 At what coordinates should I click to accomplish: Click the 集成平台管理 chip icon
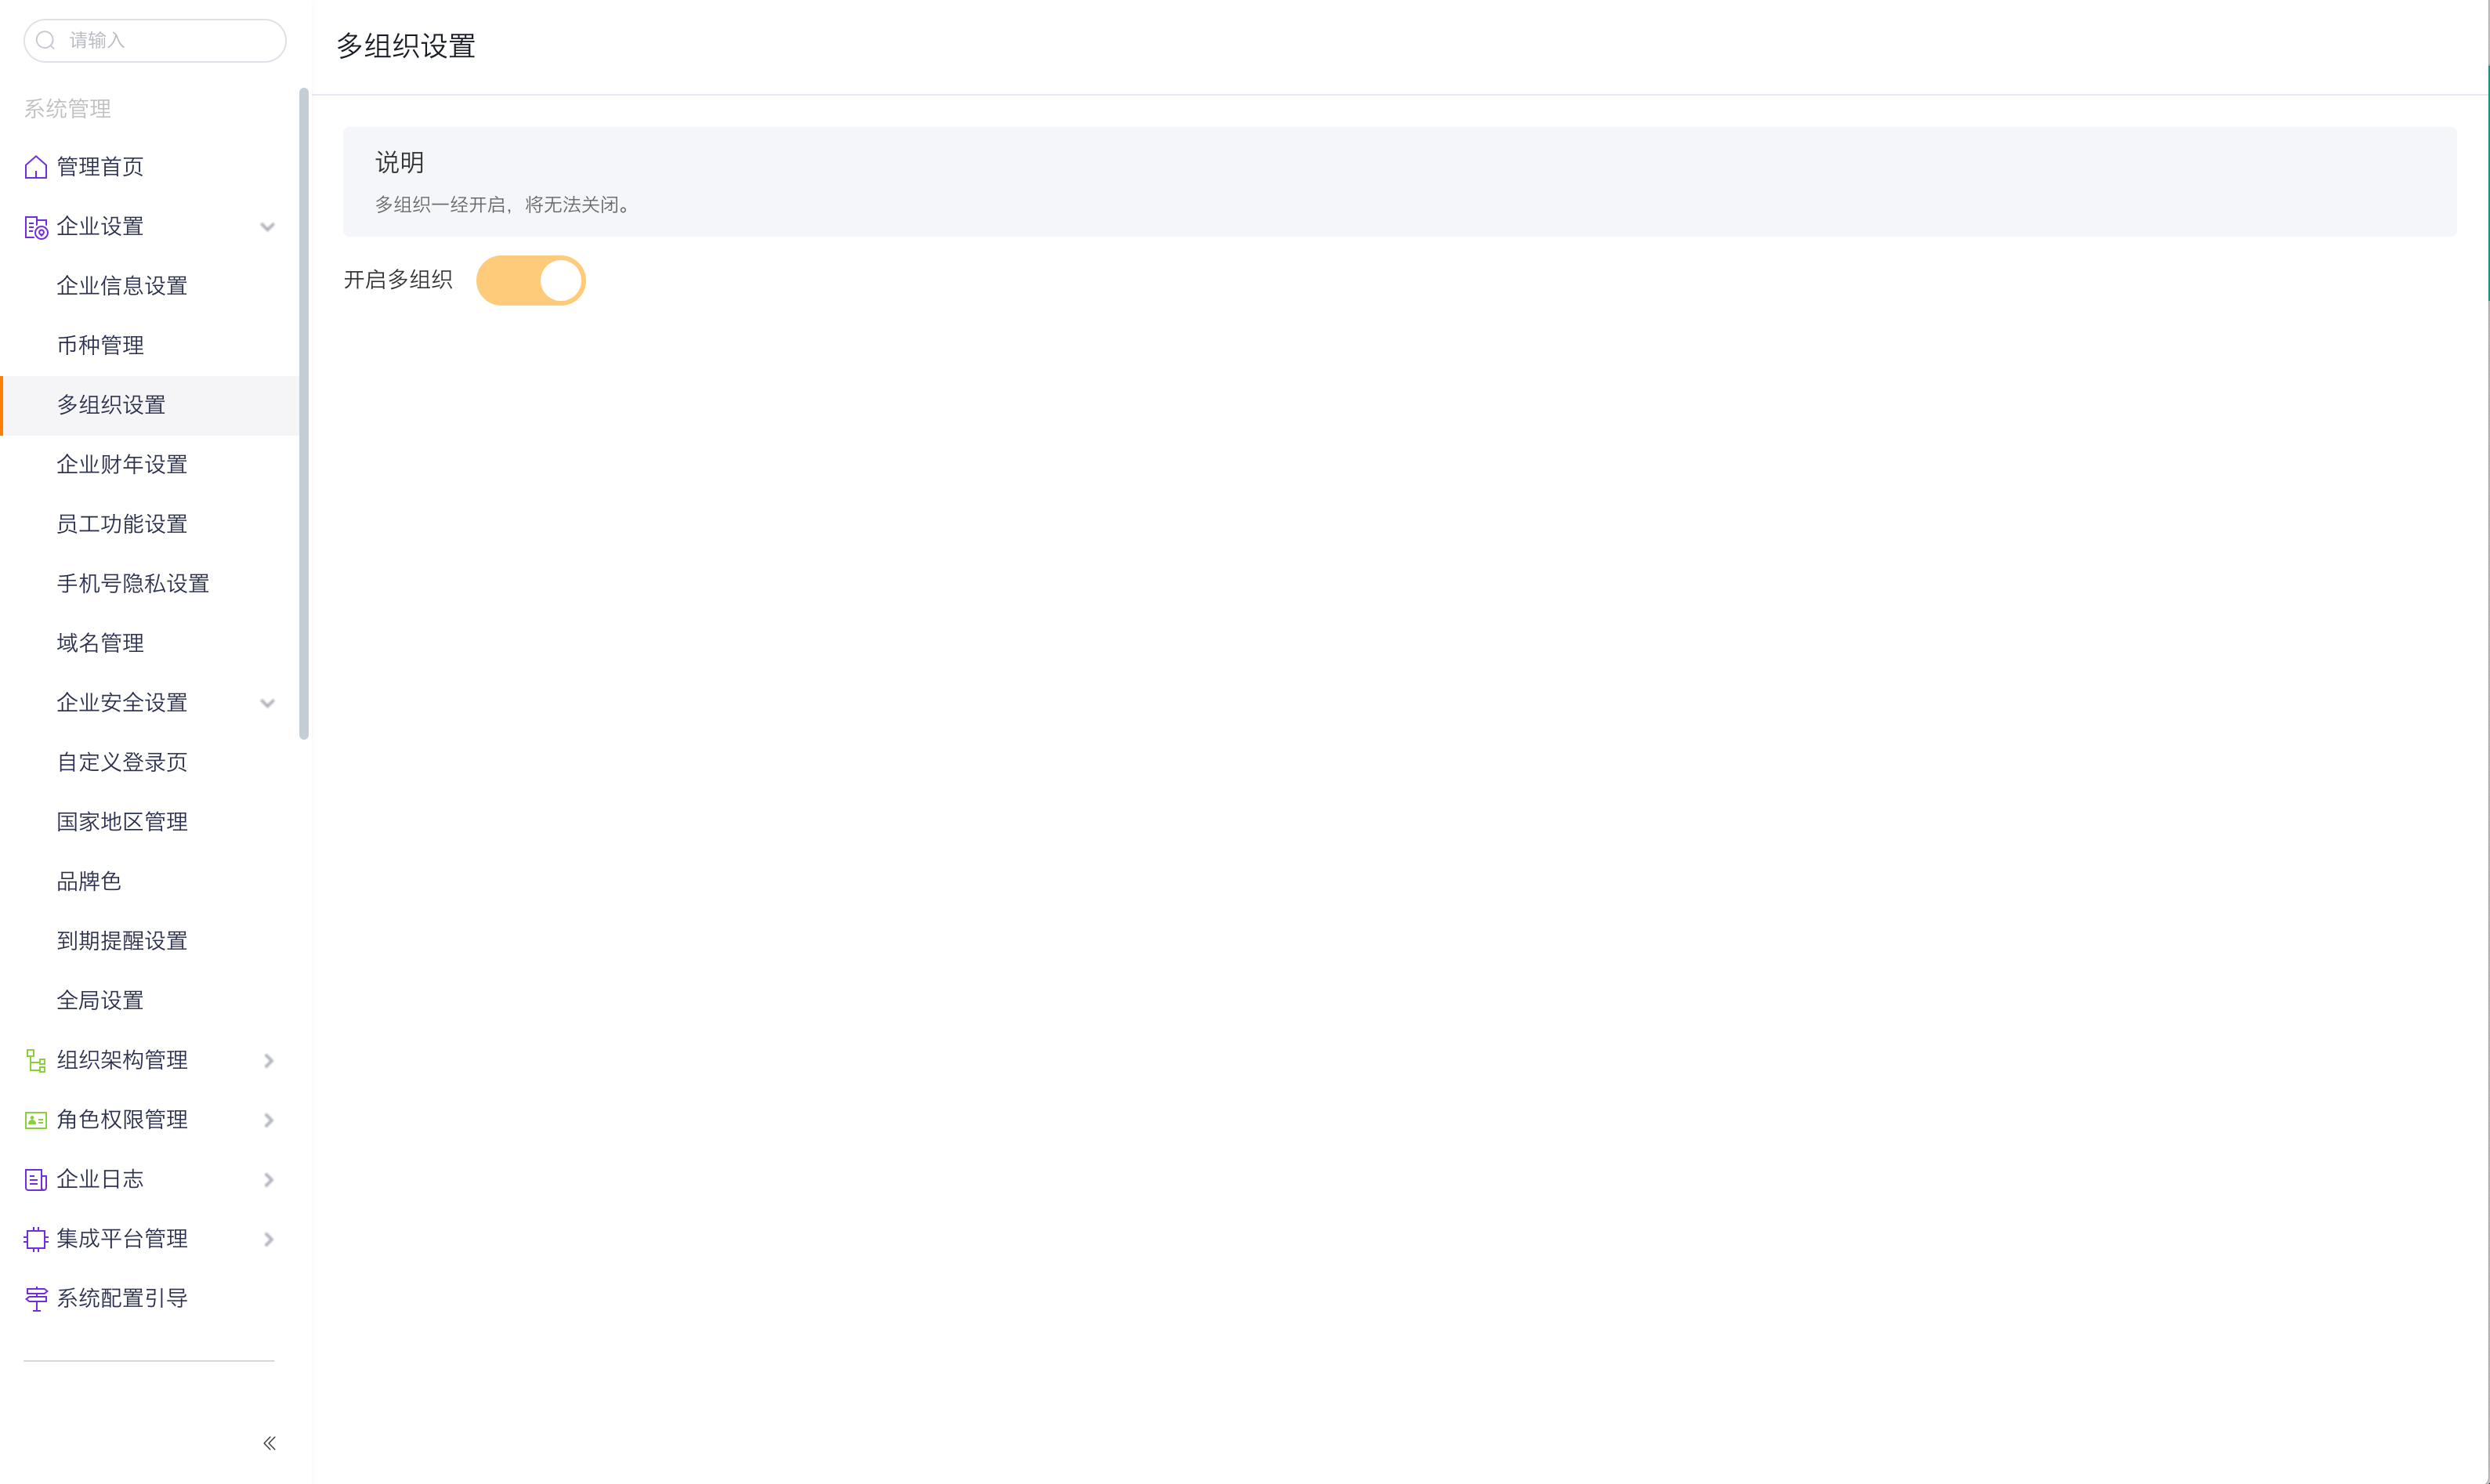coord(36,1239)
